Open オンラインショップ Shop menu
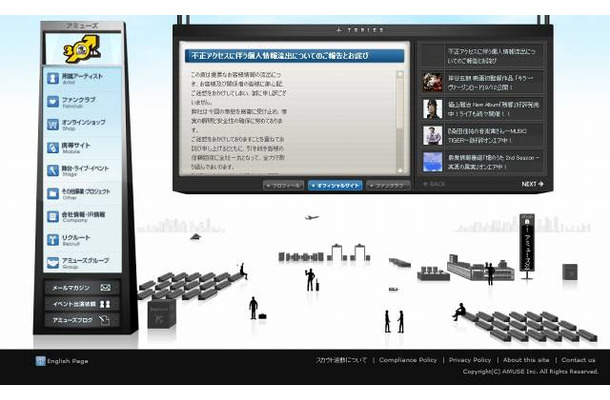 [x=82, y=125]
